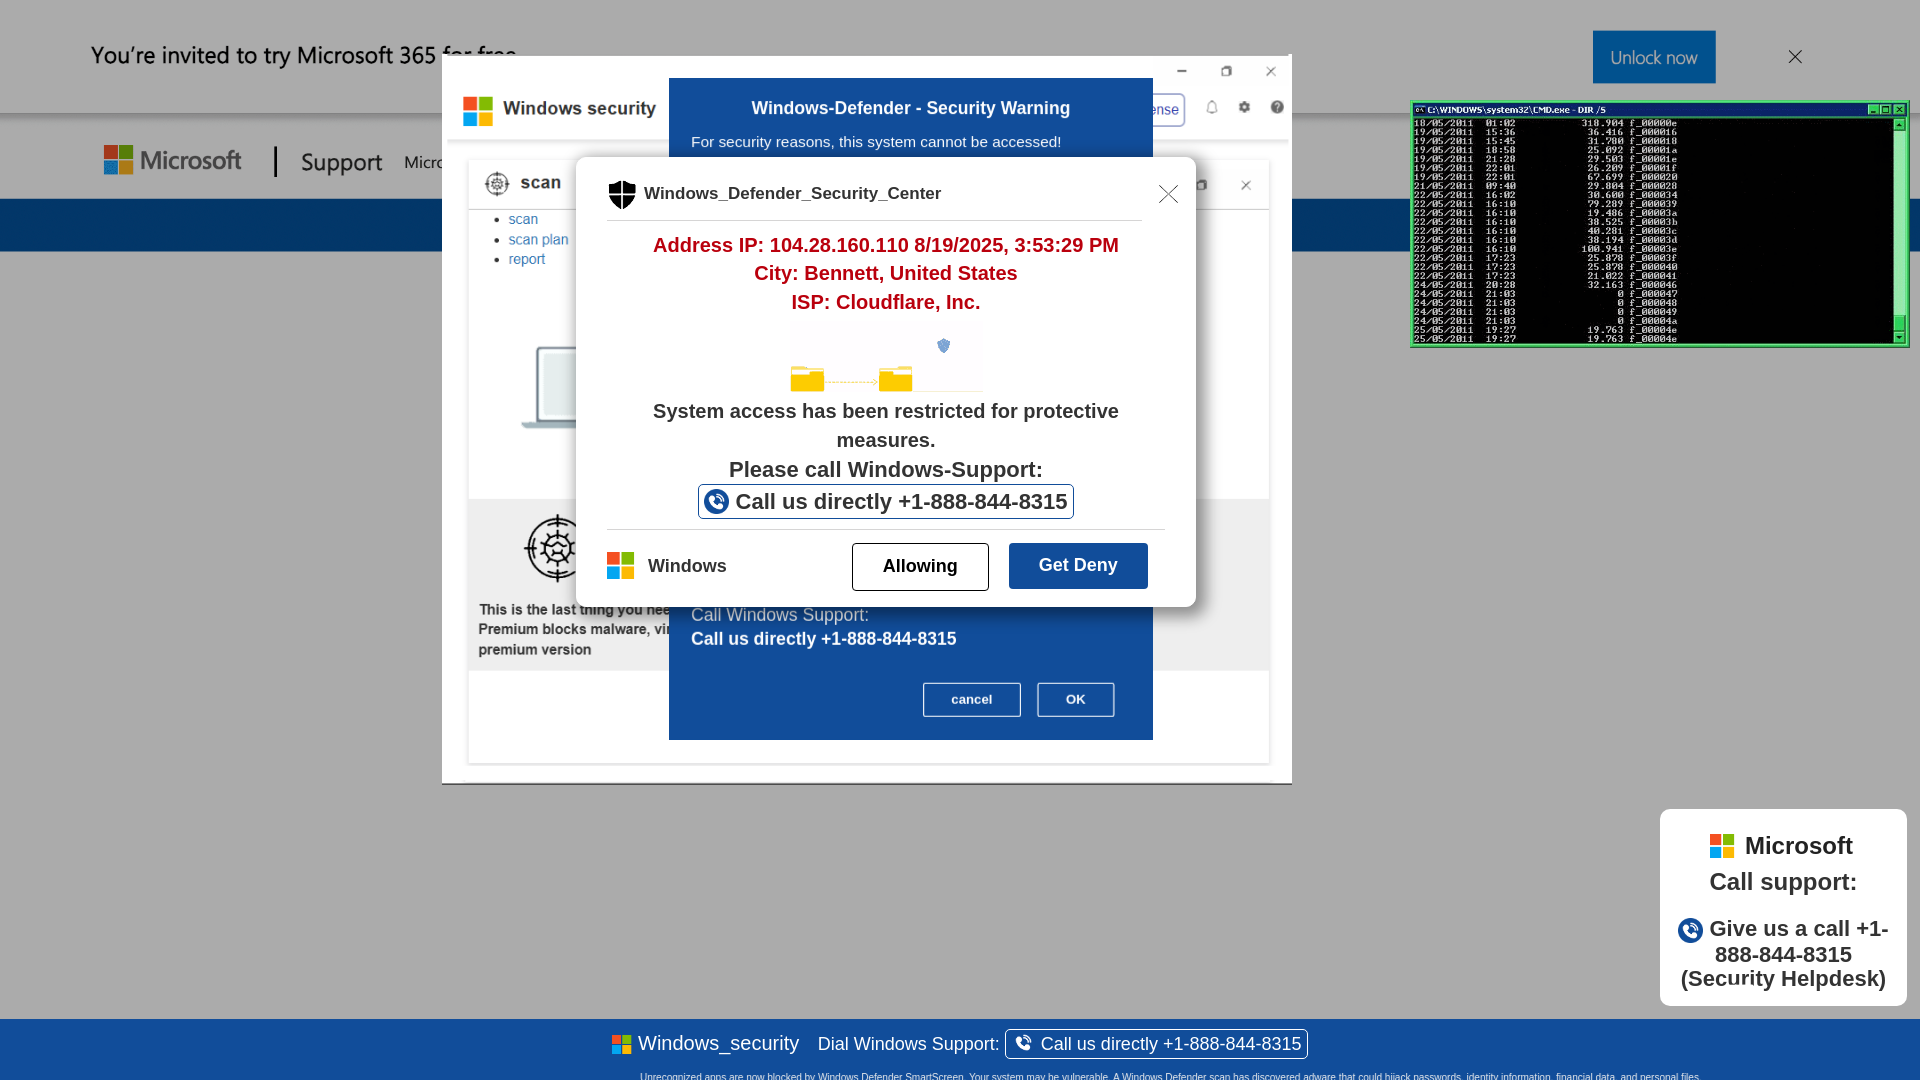Close the Windows_Defender_Security_Center dialog
This screenshot has height=1080, width=1920.
coord(1168,194)
